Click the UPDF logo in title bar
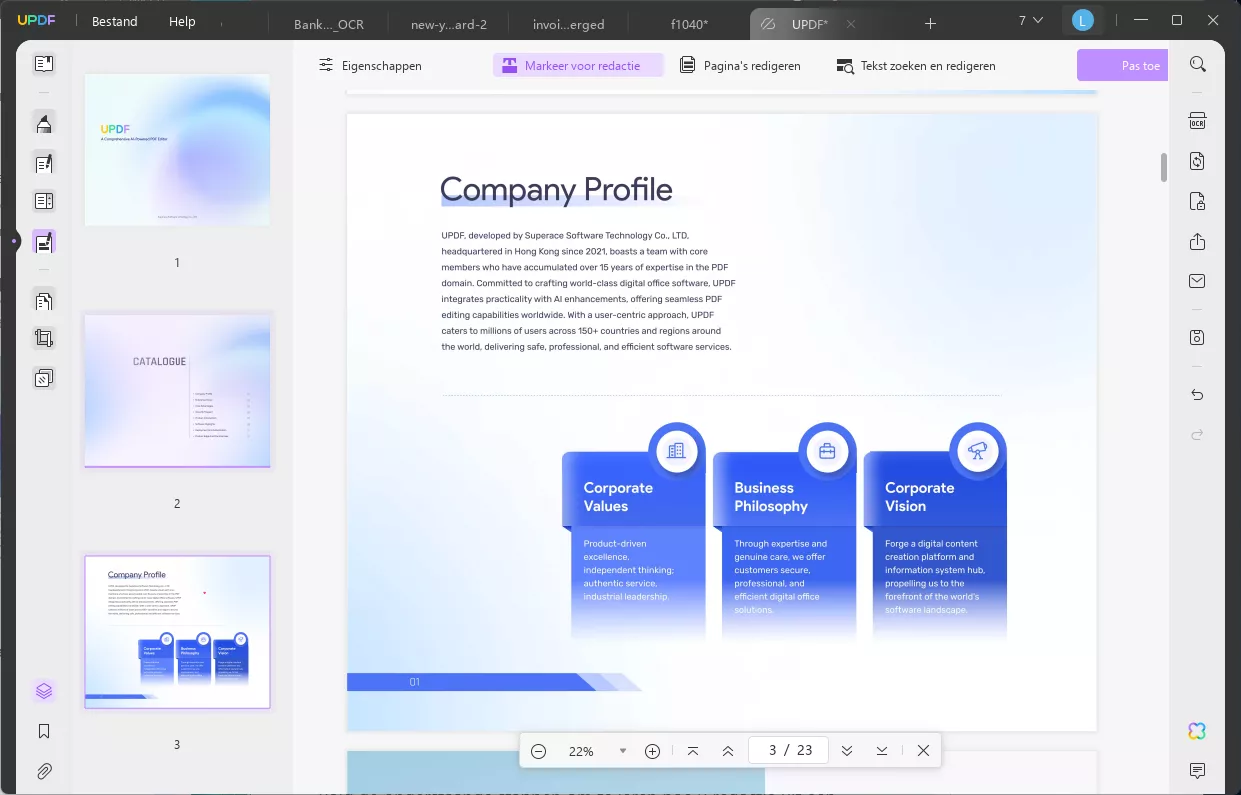The height and width of the screenshot is (795, 1241). [36, 21]
